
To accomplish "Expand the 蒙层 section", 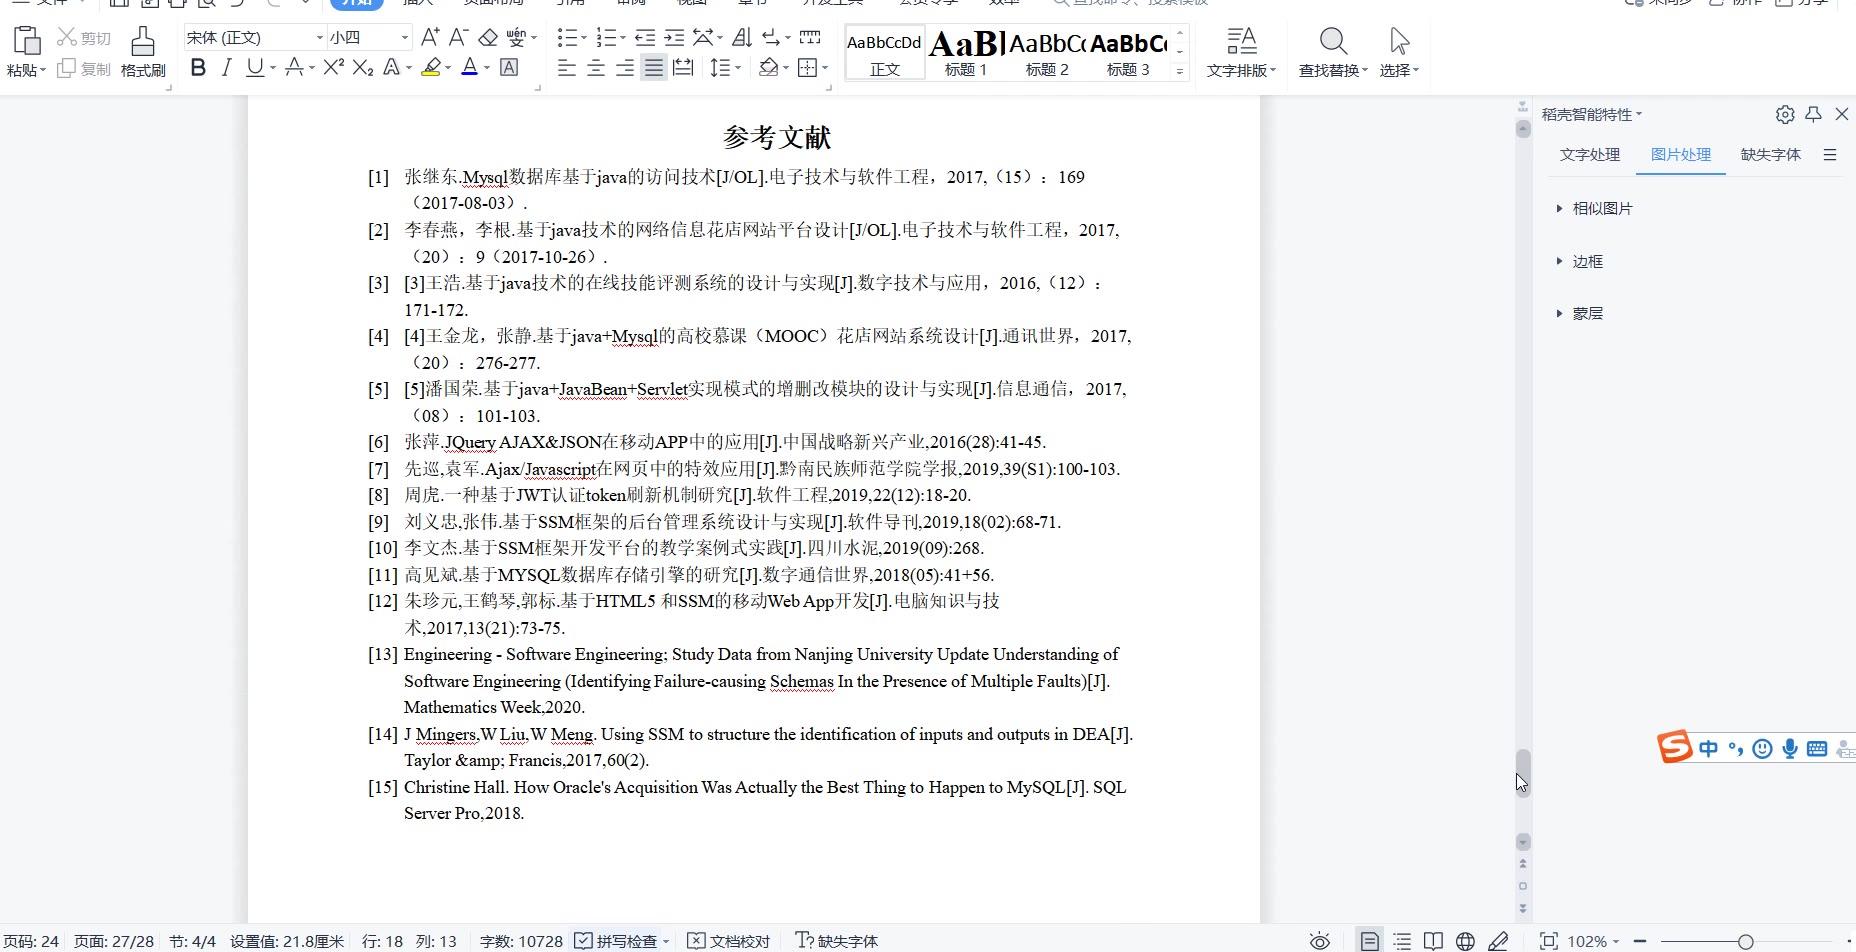I will tap(1580, 313).
